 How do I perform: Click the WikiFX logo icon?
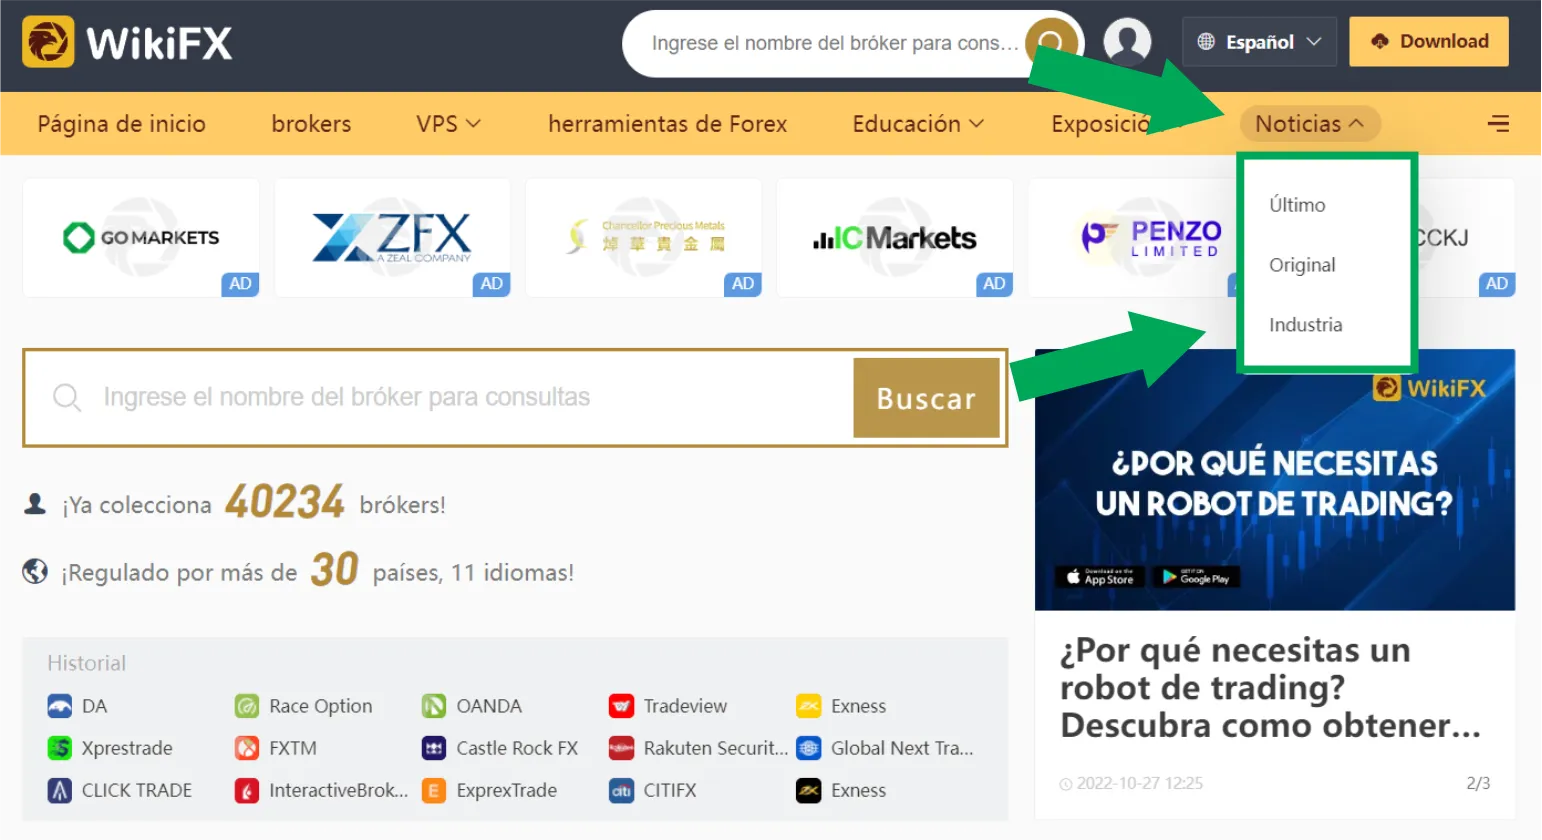click(x=48, y=42)
